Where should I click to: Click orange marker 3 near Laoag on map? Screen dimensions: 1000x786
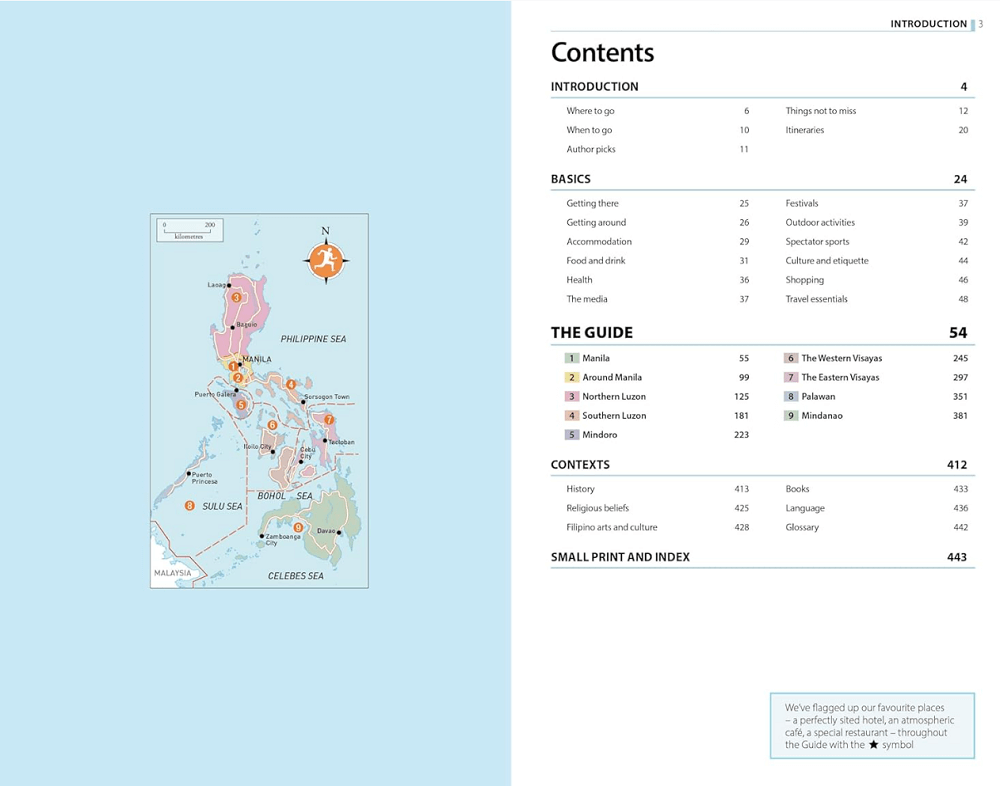point(236,297)
